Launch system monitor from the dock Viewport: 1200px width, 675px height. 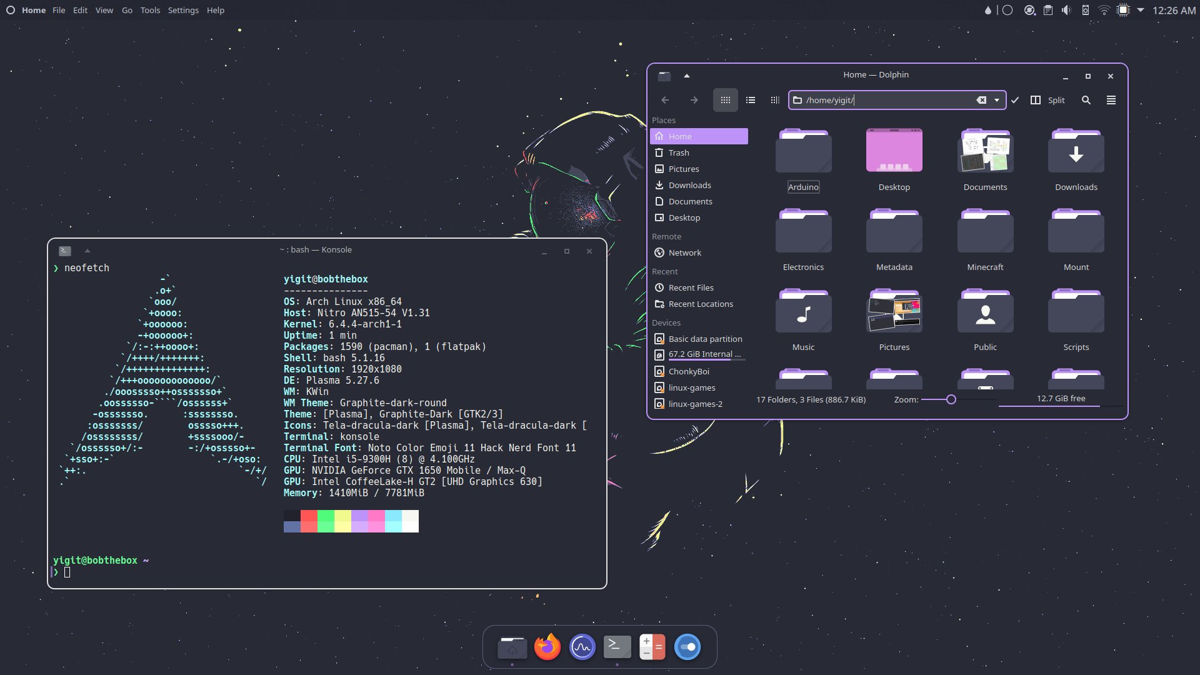tap(582, 647)
